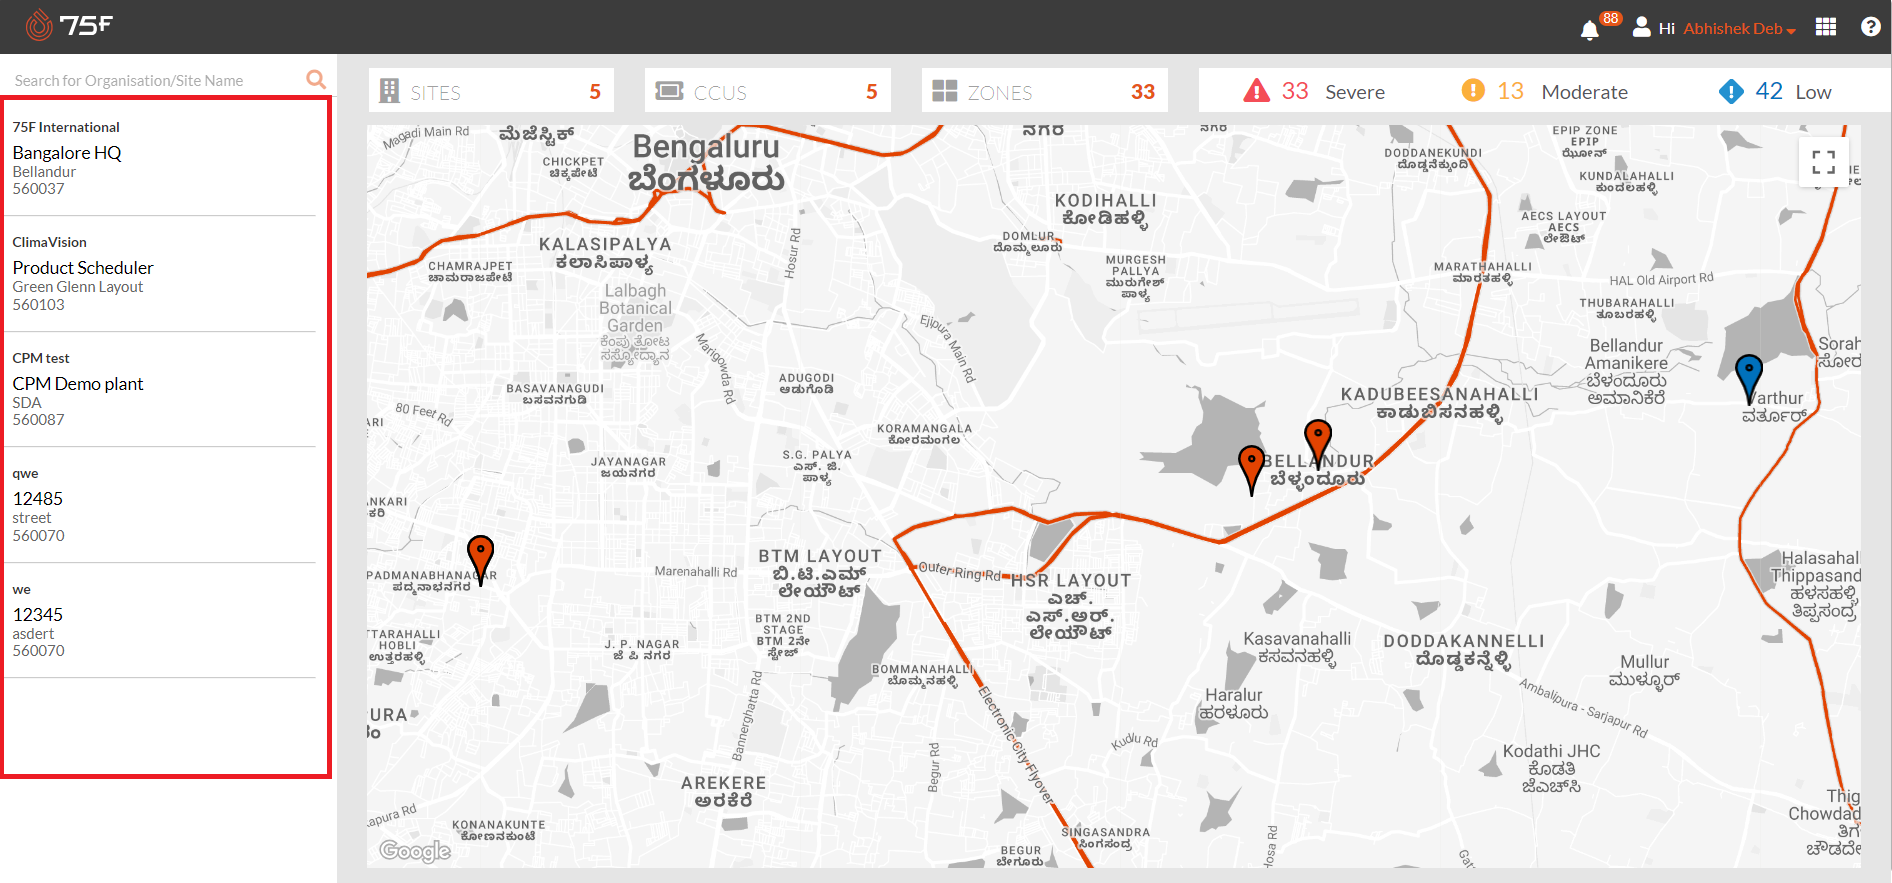Expand the Abhishek Deb user dropdown

click(1738, 29)
